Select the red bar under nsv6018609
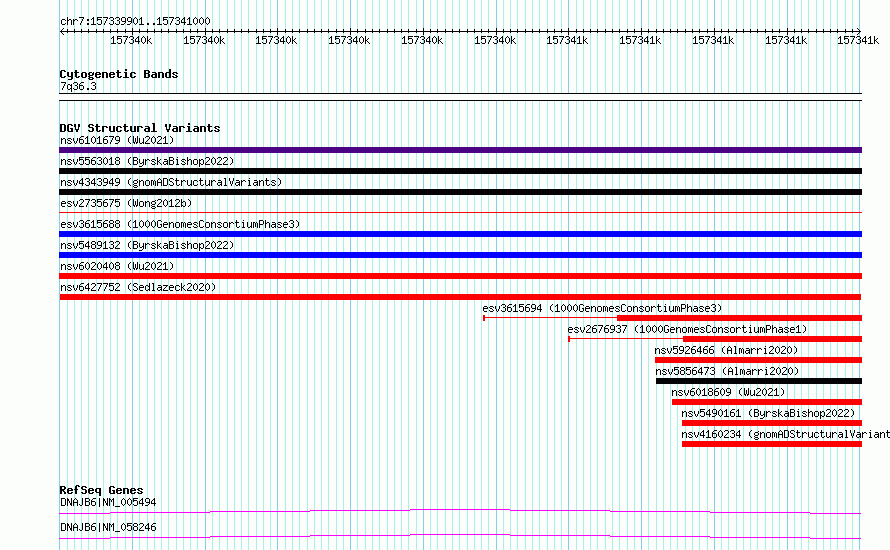890x550 pixels. pos(767,402)
